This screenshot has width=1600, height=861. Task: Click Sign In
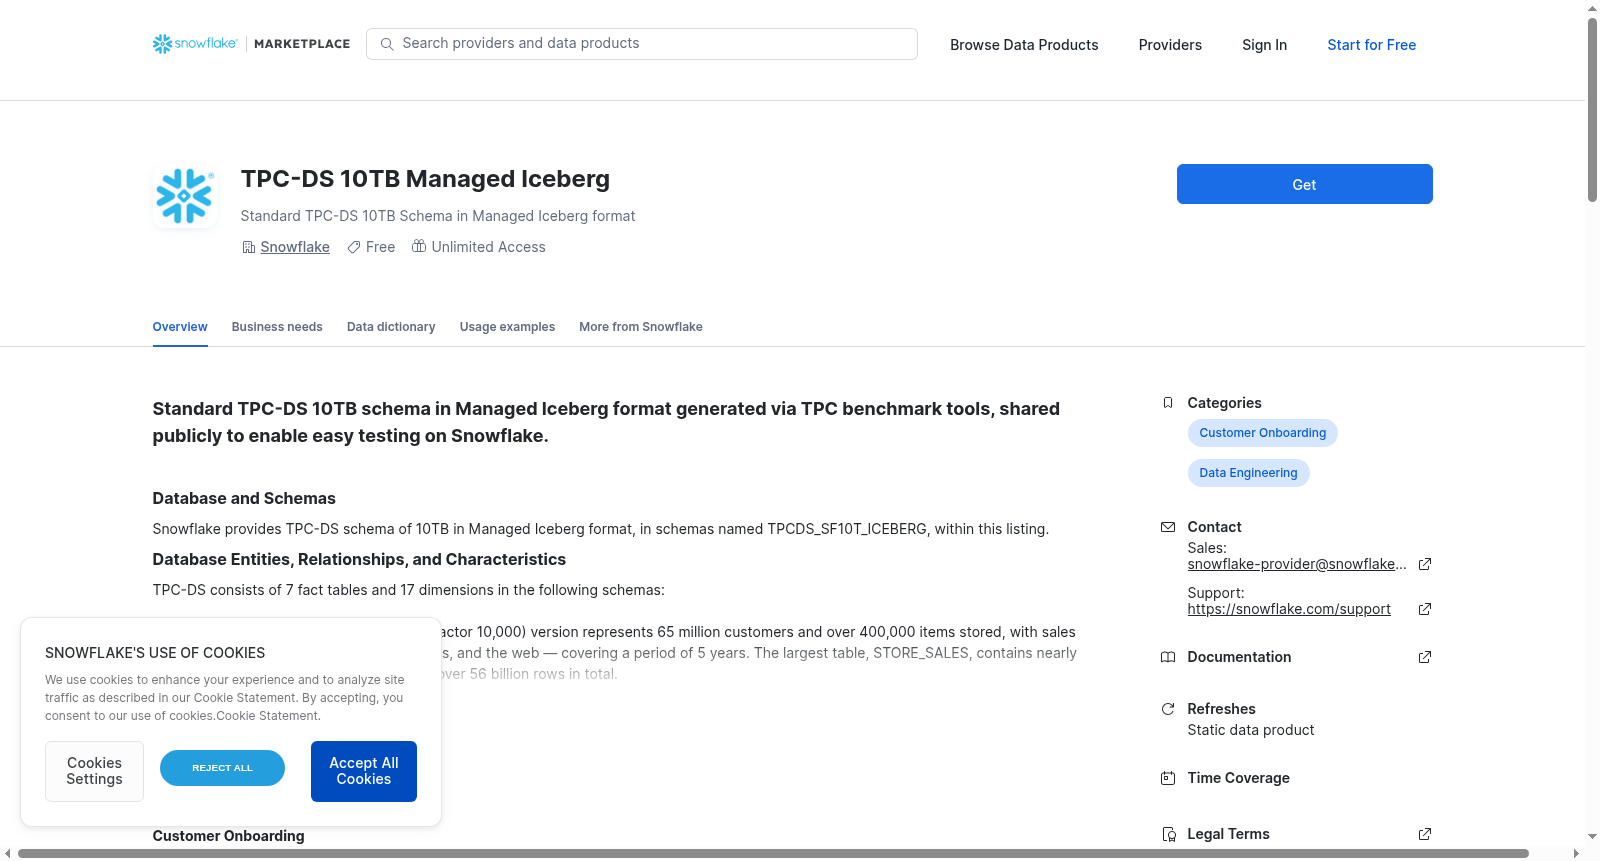1264,45
